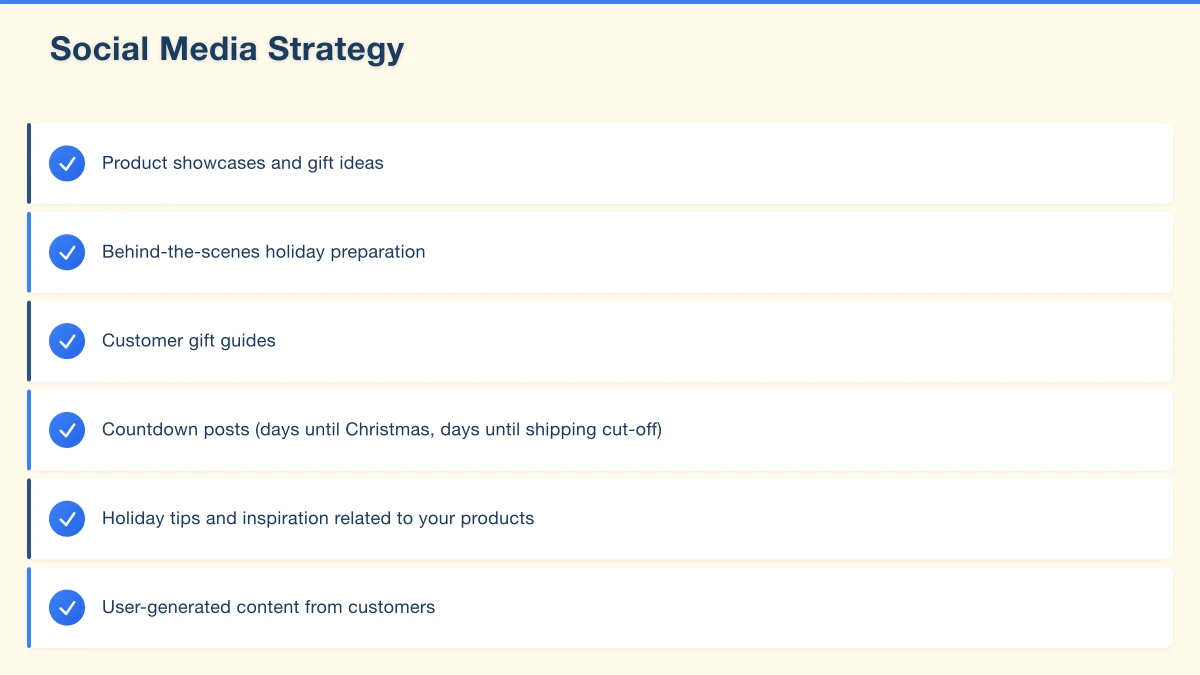Image resolution: width=1200 pixels, height=675 pixels.
Task: Click the checkmark icon next to Behind-the-scenes item
Action: point(67,252)
